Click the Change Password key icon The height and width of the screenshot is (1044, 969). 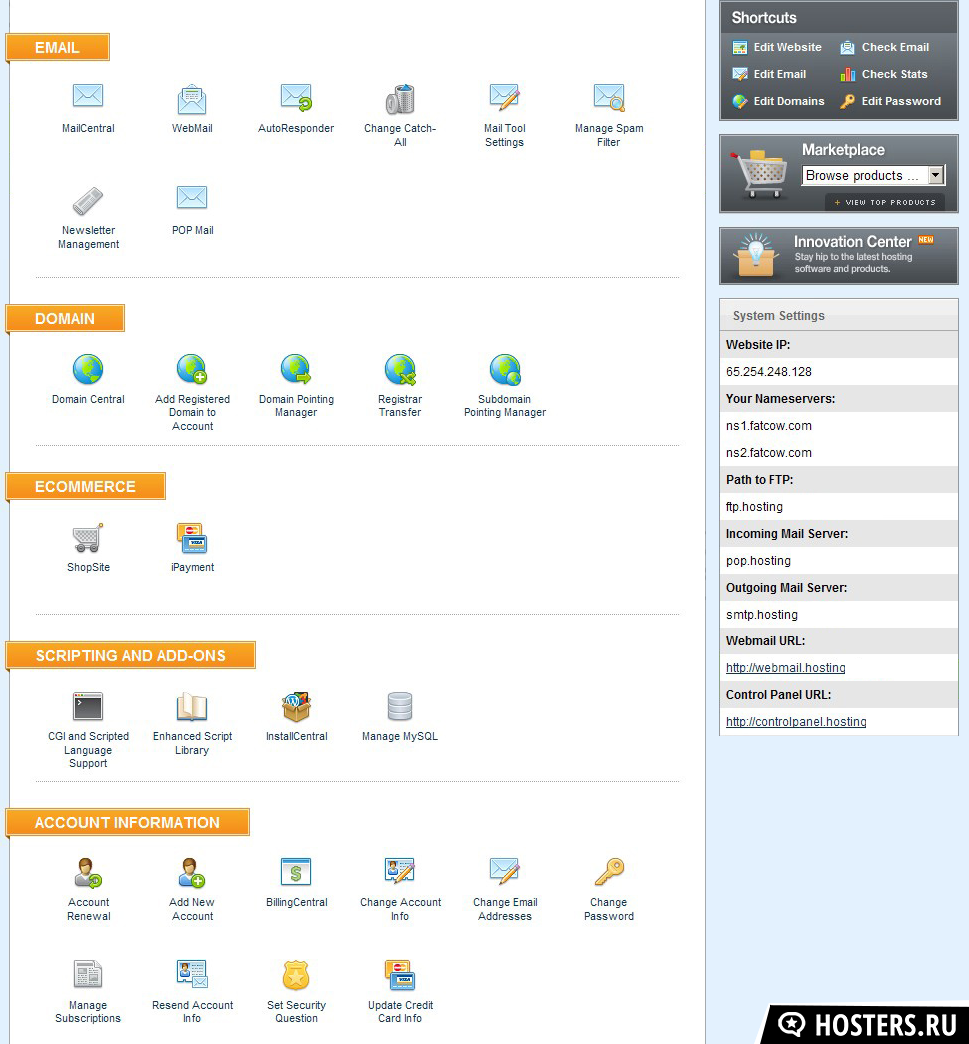tap(609, 872)
